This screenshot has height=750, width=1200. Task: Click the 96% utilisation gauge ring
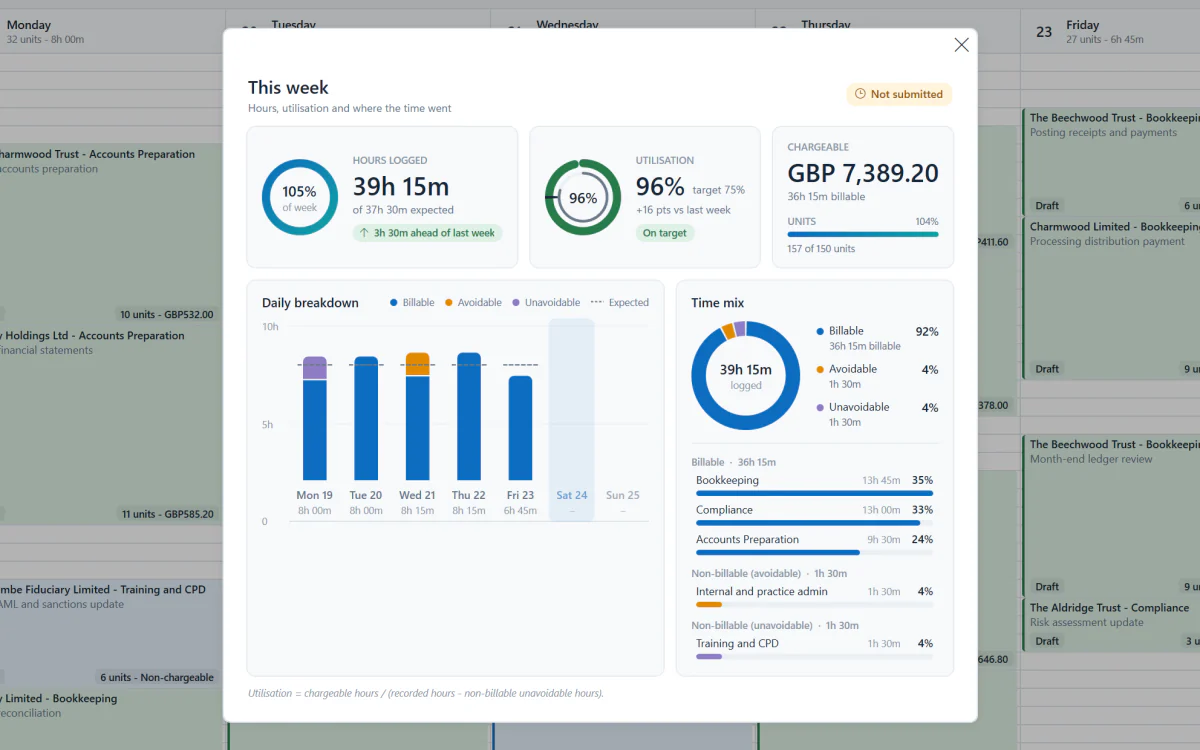click(582, 198)
